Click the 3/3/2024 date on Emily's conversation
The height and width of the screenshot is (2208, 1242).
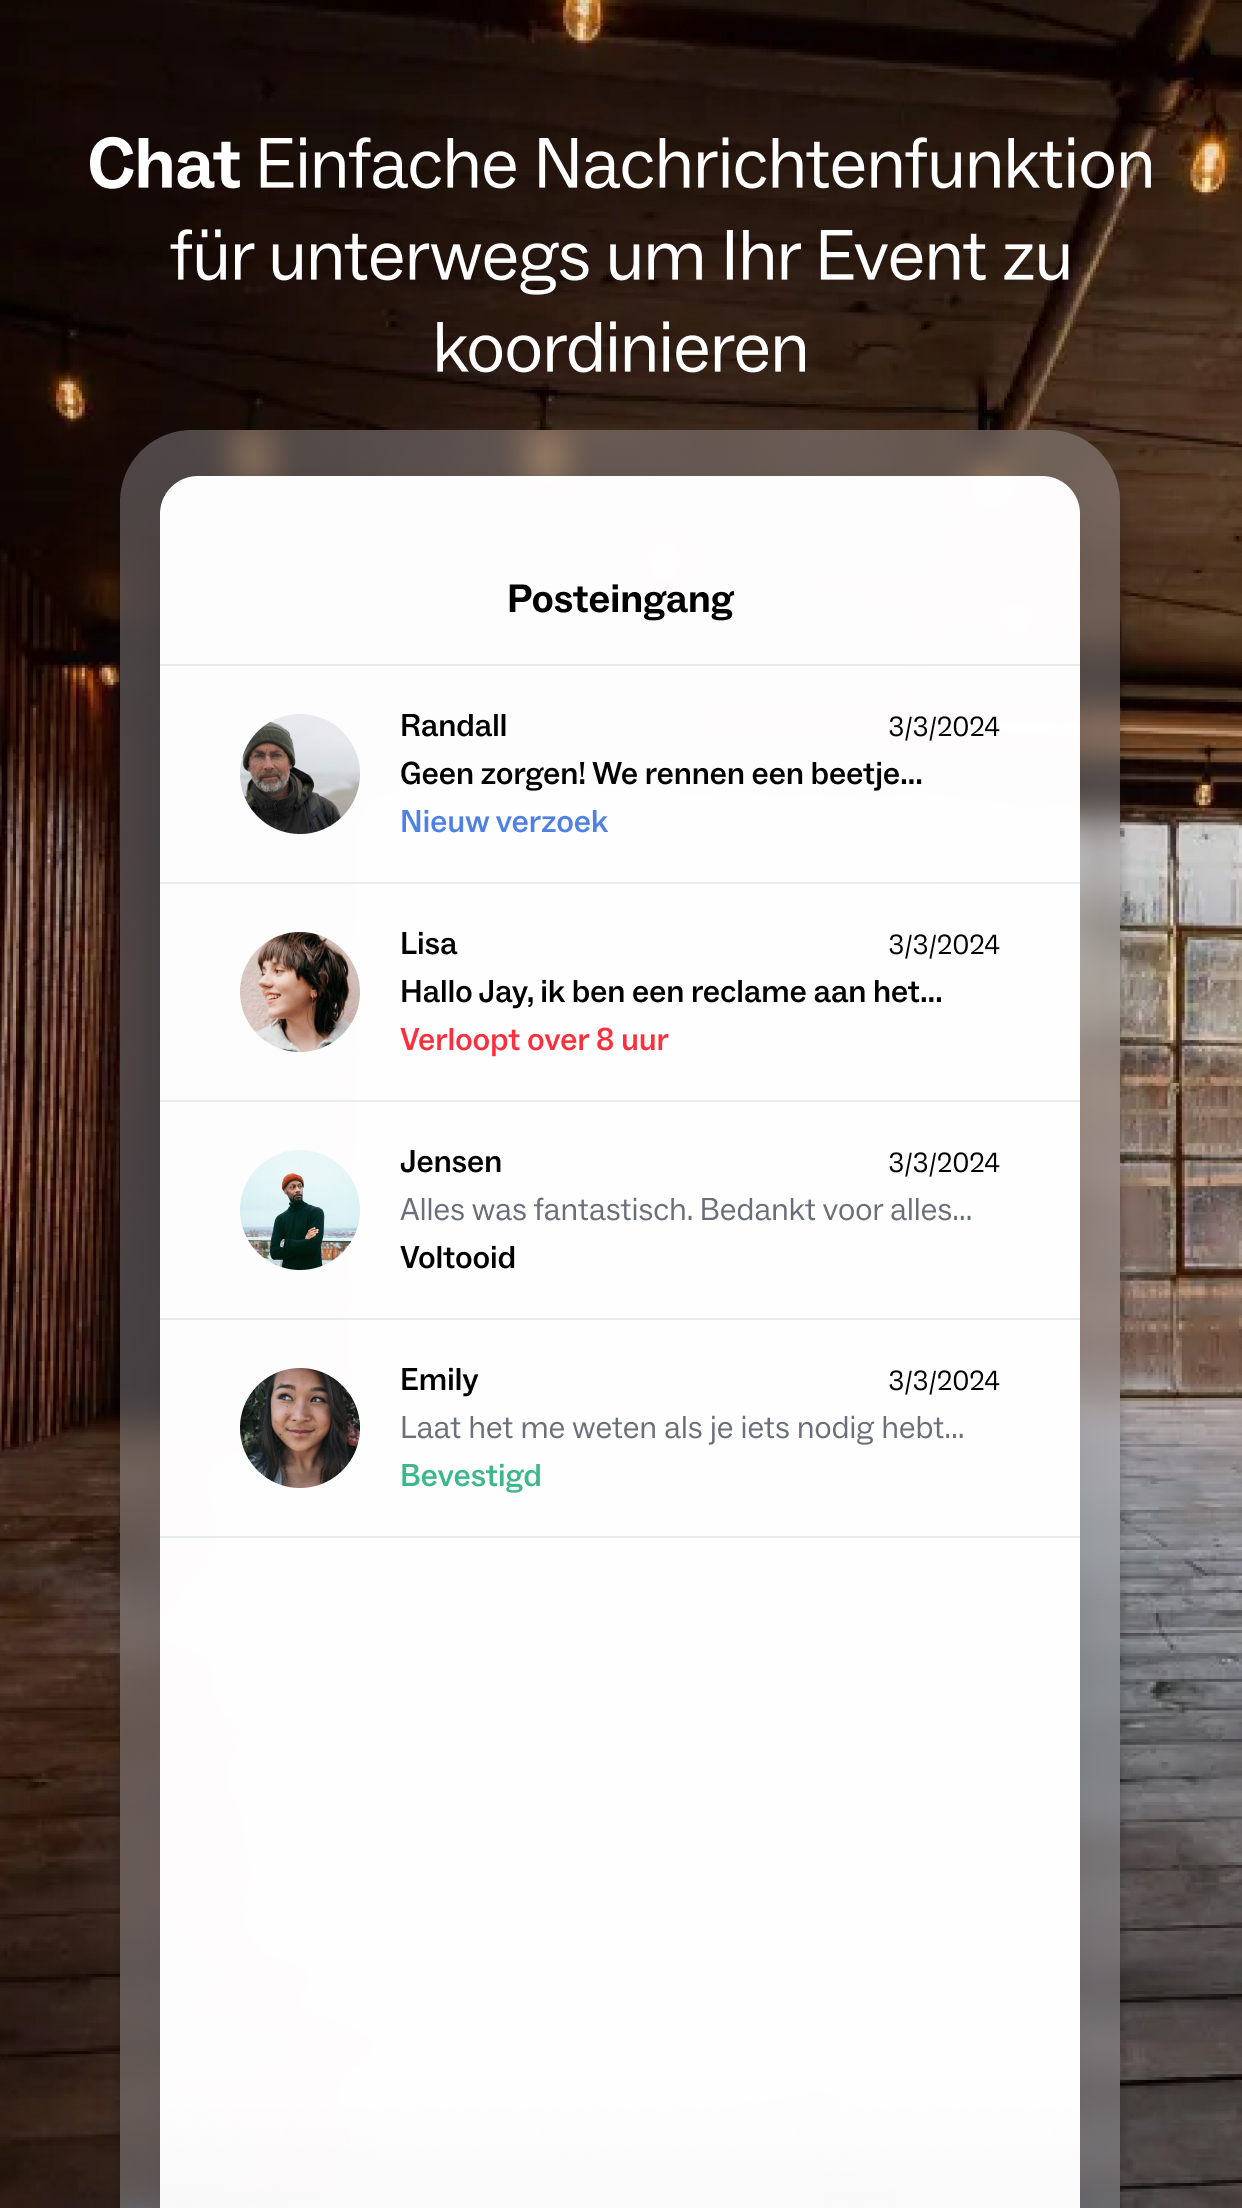coord(944,1381)
